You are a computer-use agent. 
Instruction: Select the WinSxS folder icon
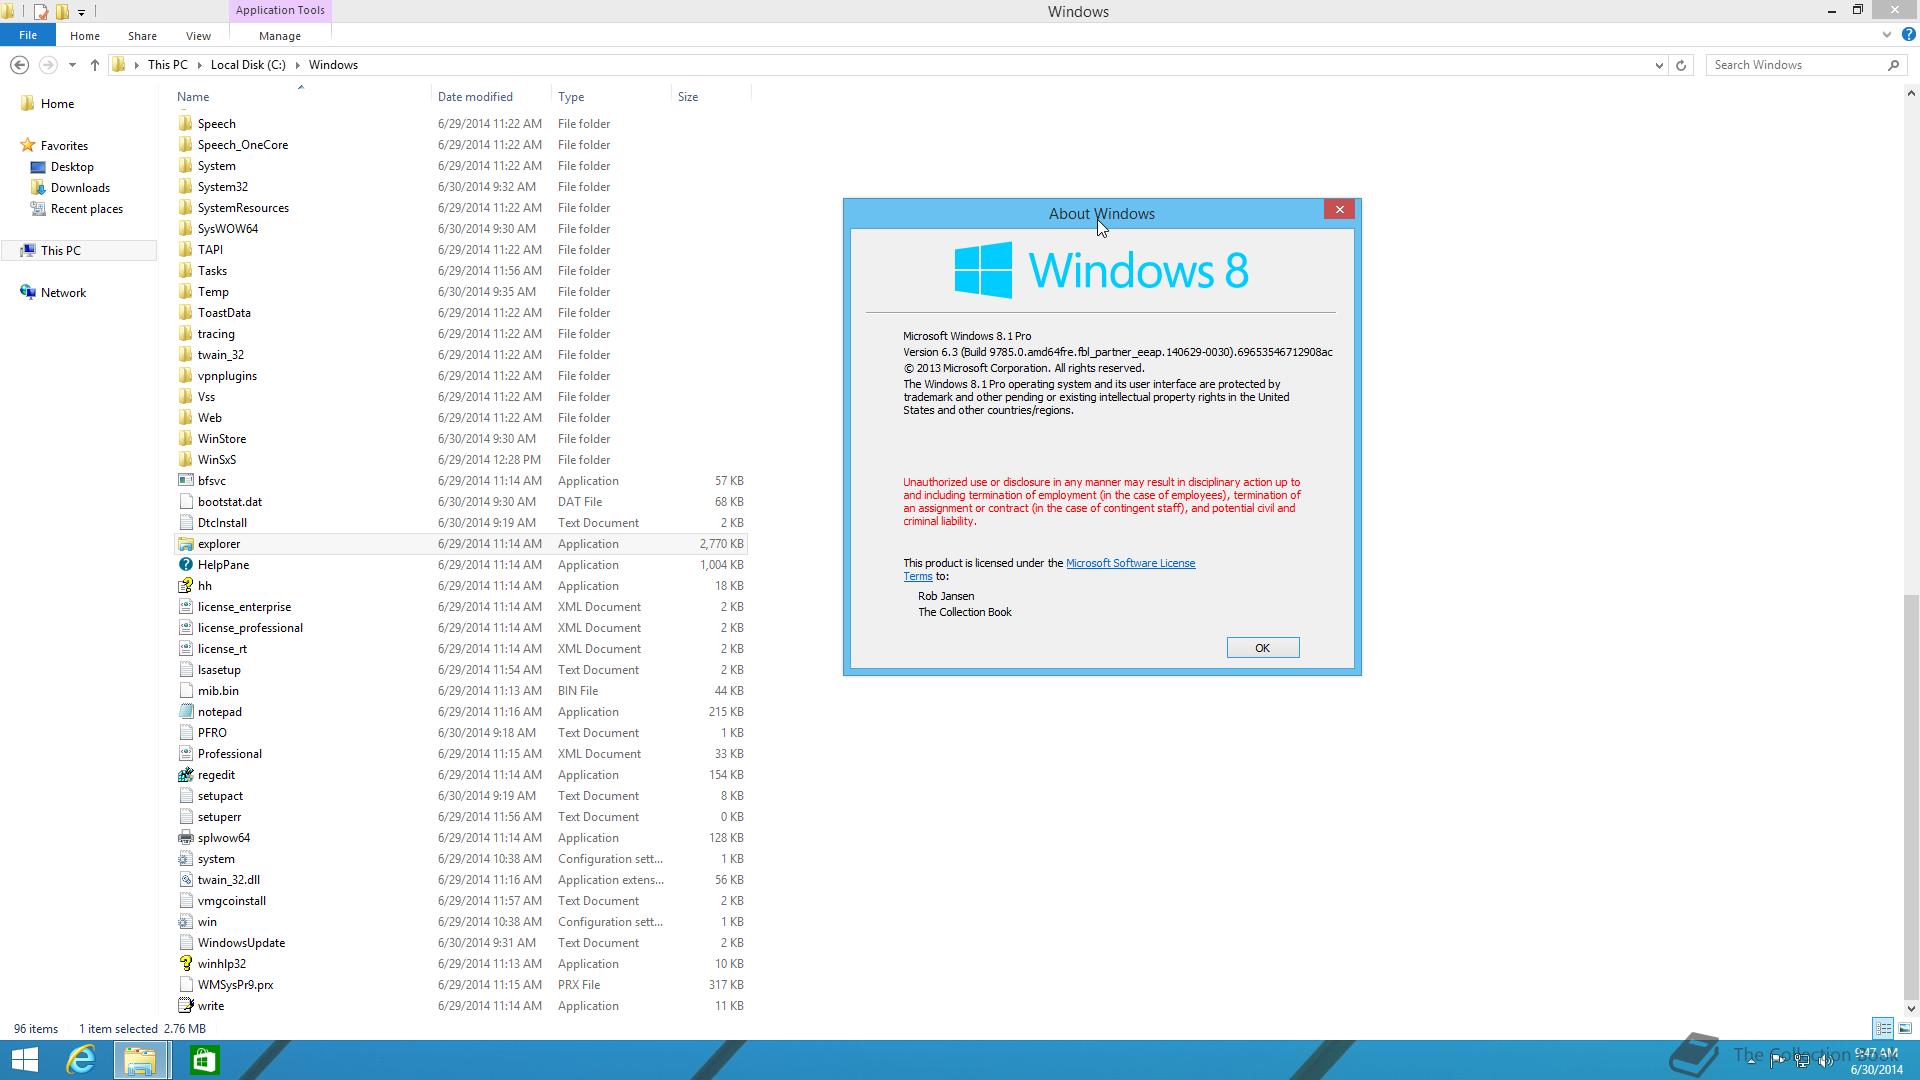185,460
